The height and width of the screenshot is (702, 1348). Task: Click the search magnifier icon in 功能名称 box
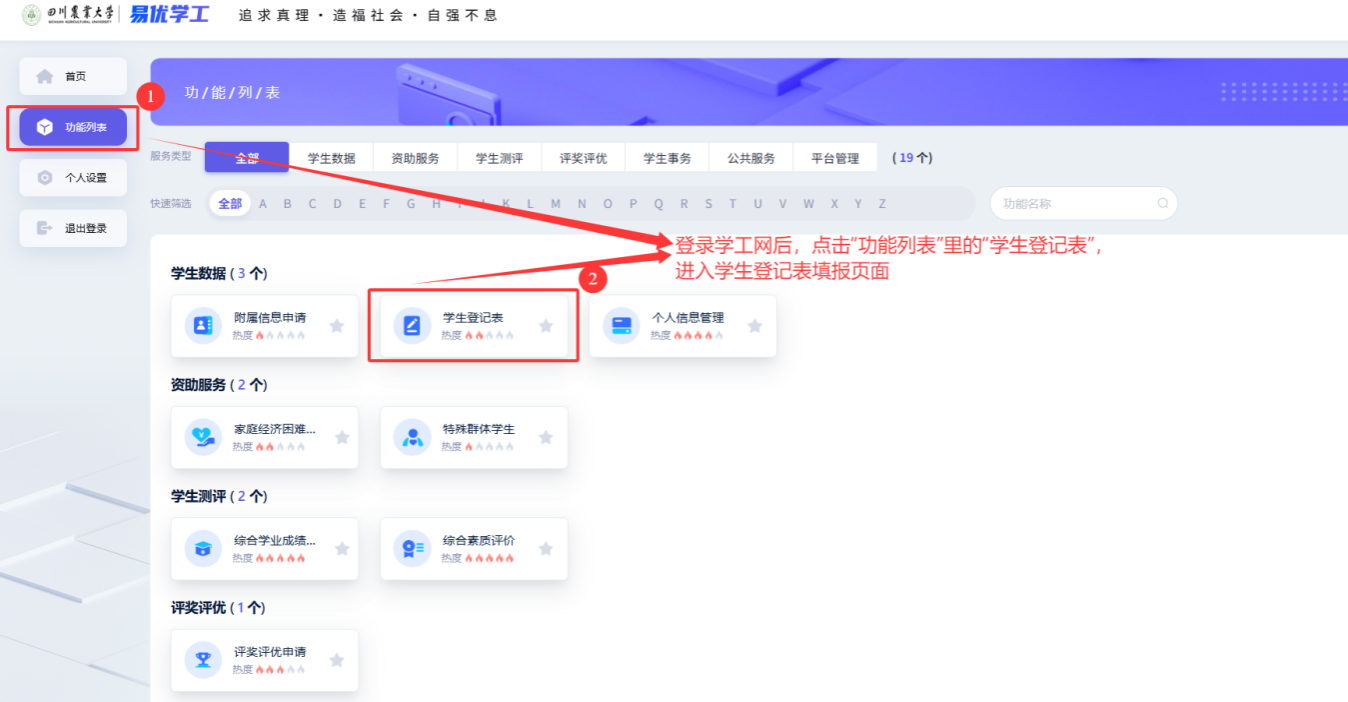(x=1162, y=203)
